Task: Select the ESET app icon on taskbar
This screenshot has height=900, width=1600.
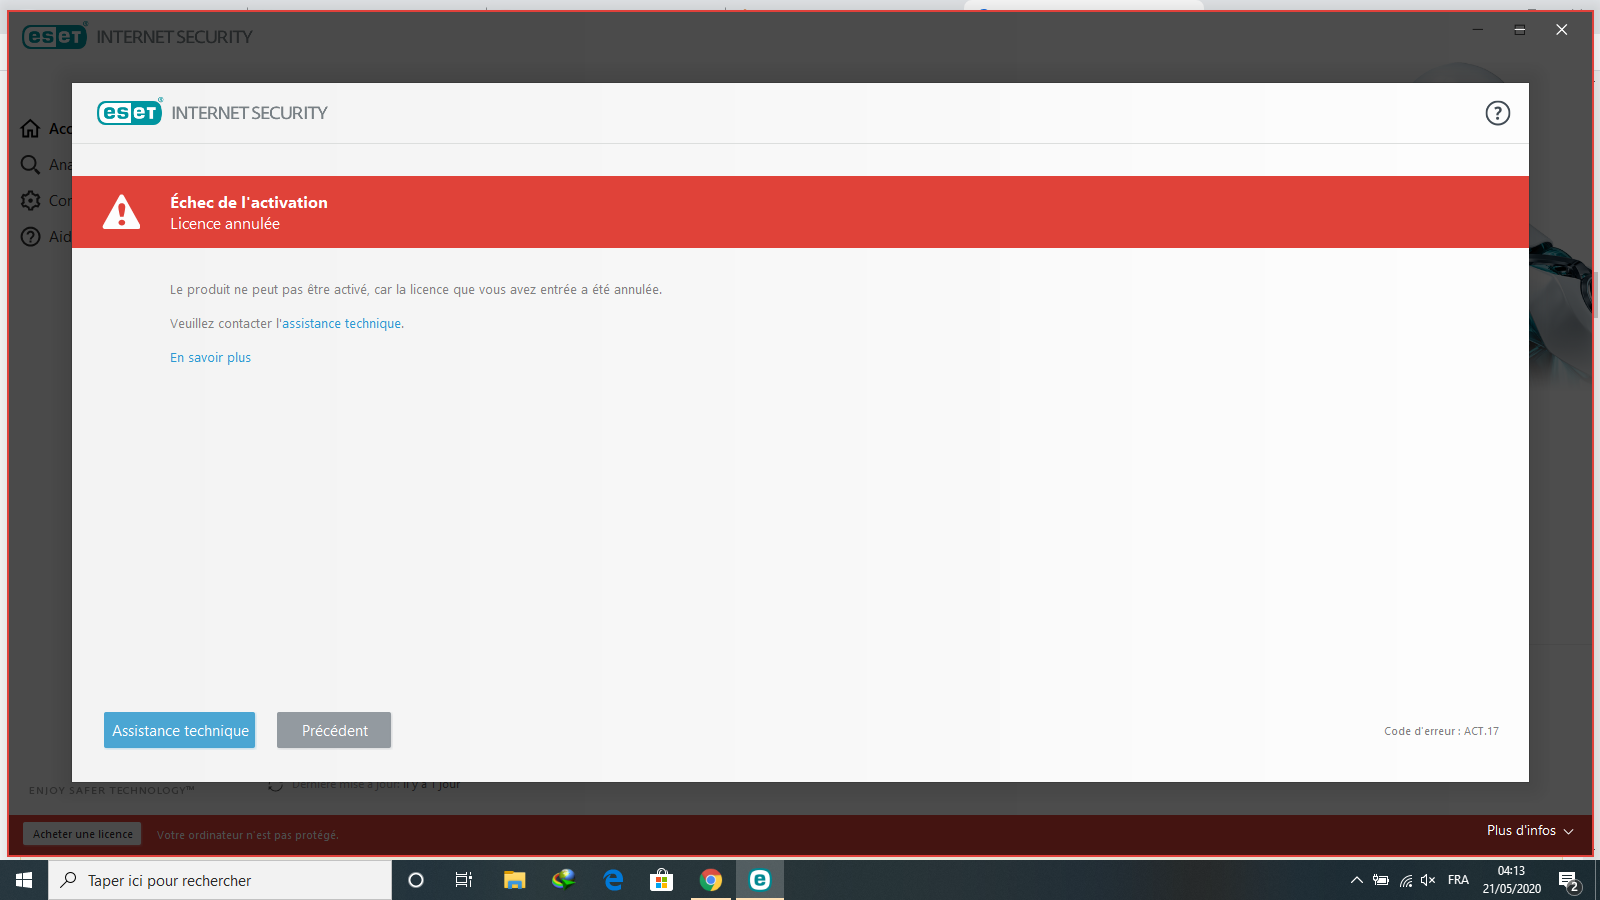Action: [x=760, y=880]
